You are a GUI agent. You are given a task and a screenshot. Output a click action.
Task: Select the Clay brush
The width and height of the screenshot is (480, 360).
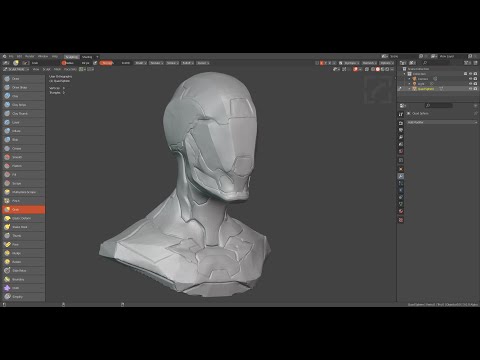click(x=23, y=96)
